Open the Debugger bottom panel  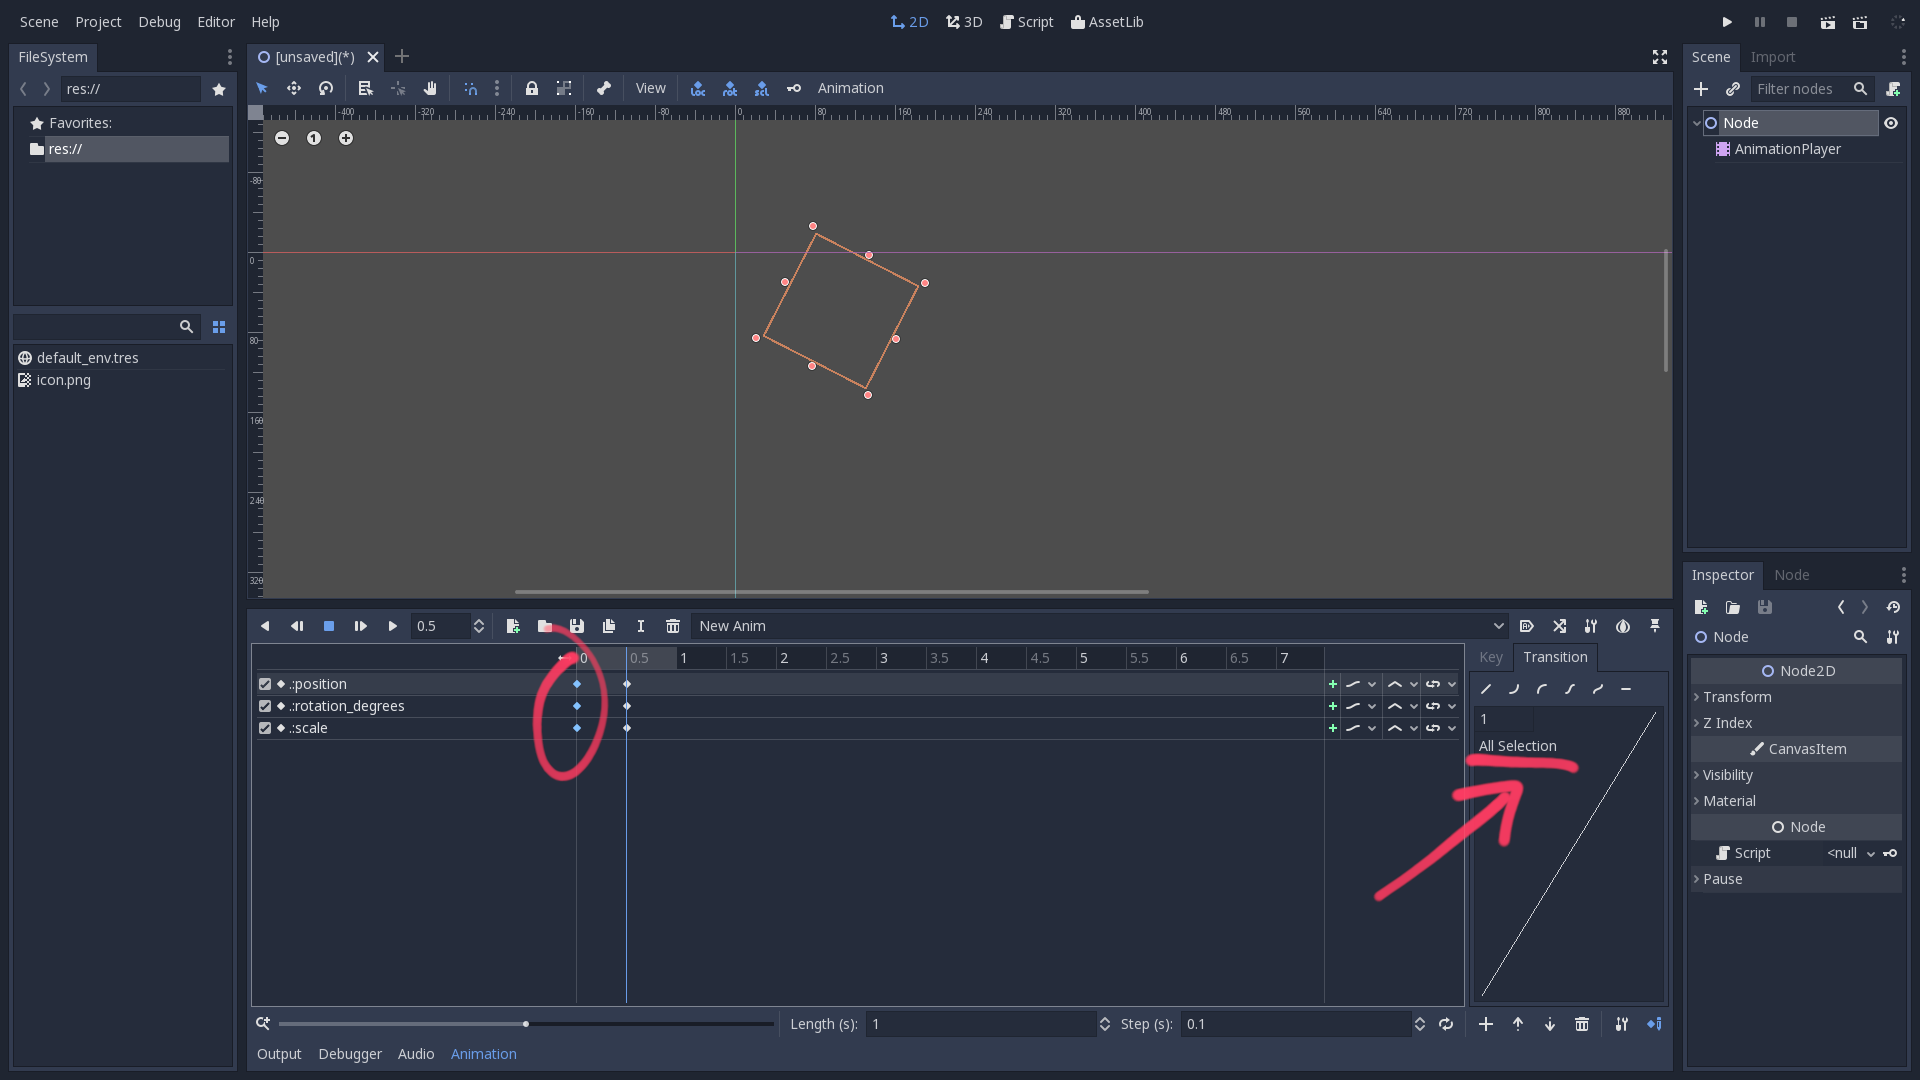click(x=349, y=1053)
